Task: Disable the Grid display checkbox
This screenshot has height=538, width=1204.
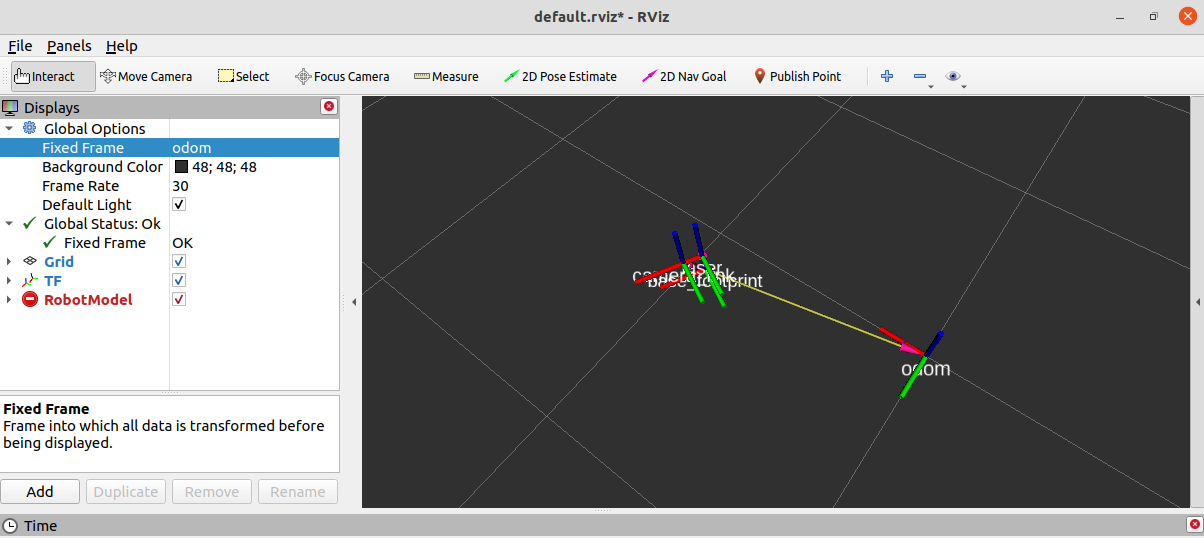Action: [x=179, y=262]
